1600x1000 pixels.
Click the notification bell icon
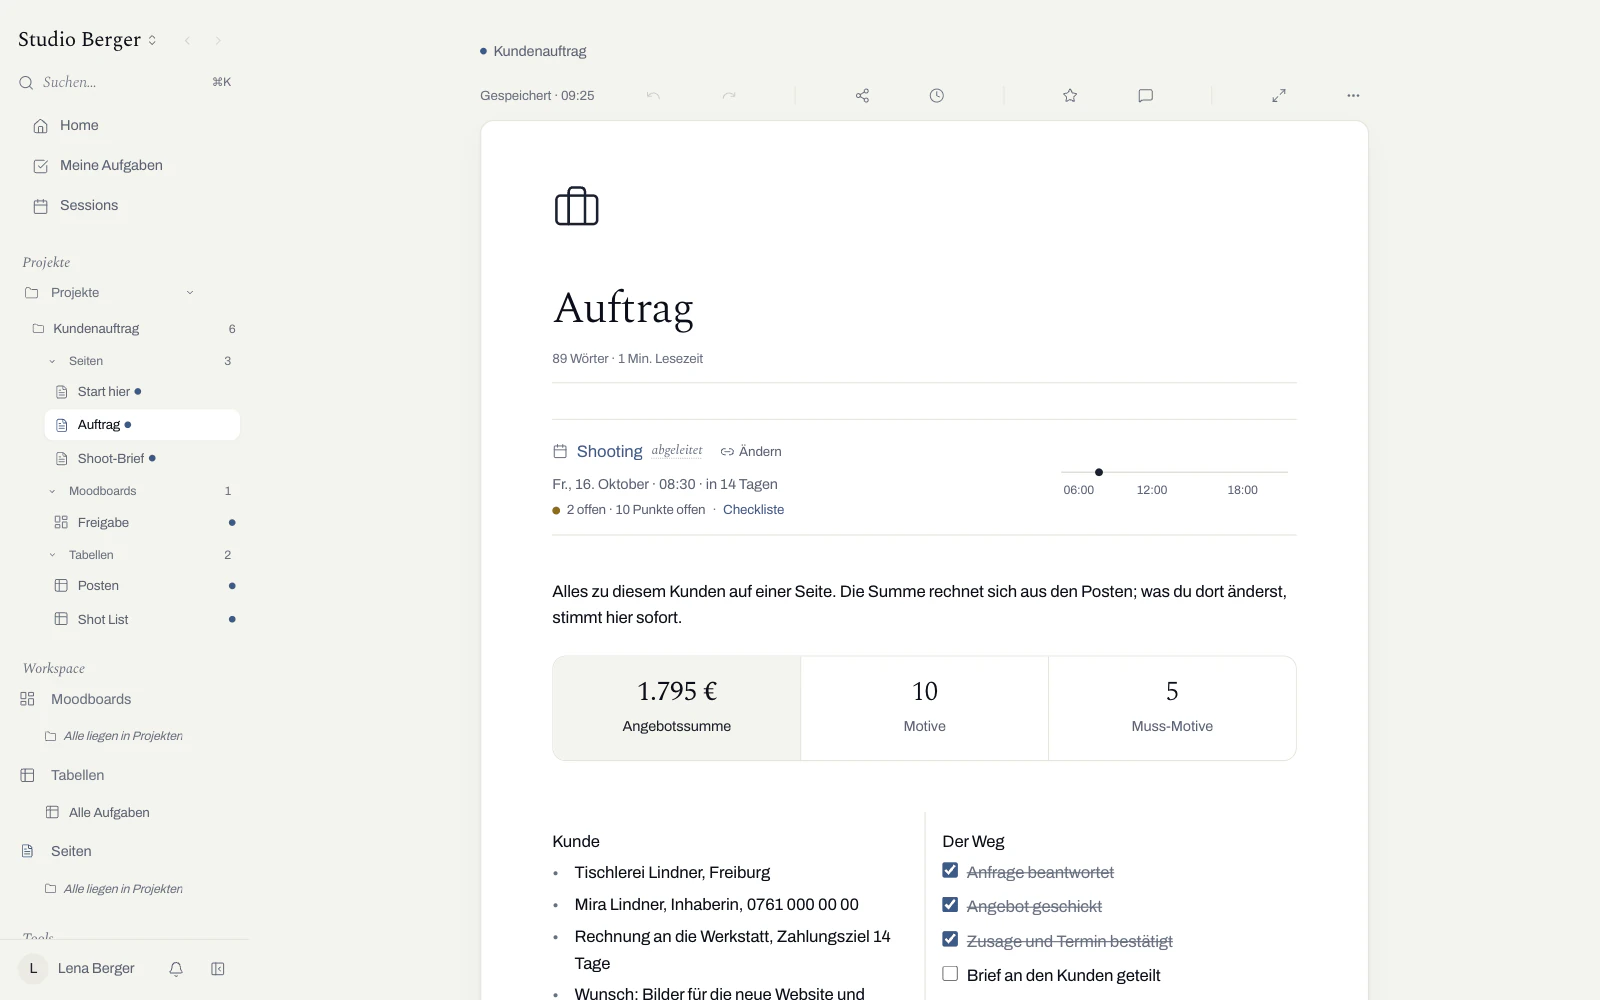(x=176, y=969)
